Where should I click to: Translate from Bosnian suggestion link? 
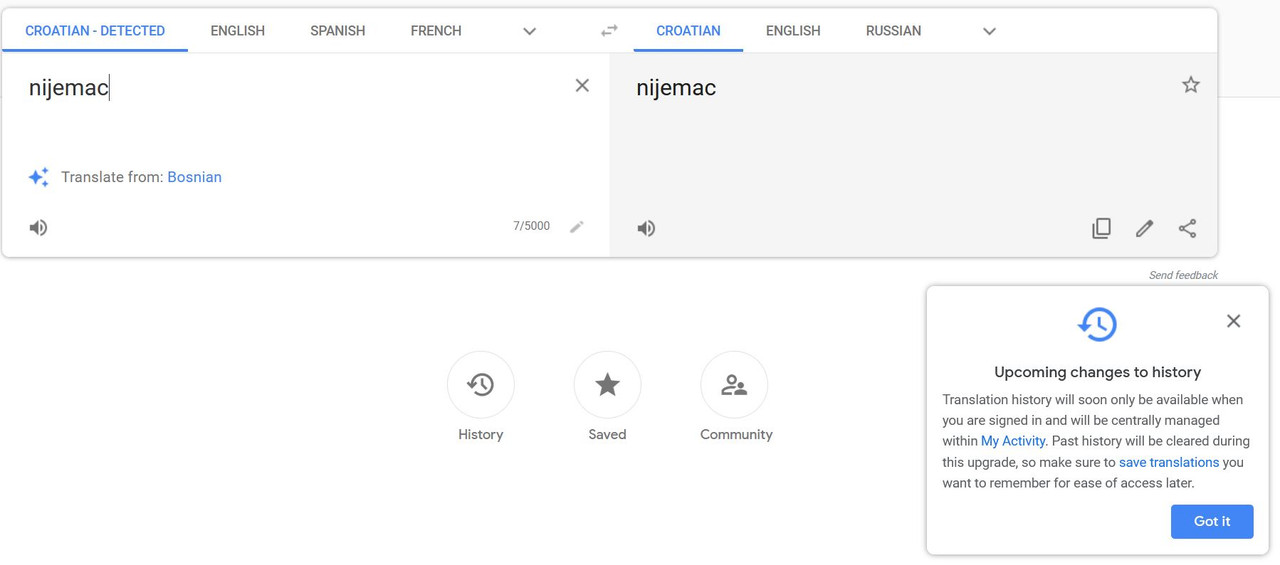[x=194, y=177]
